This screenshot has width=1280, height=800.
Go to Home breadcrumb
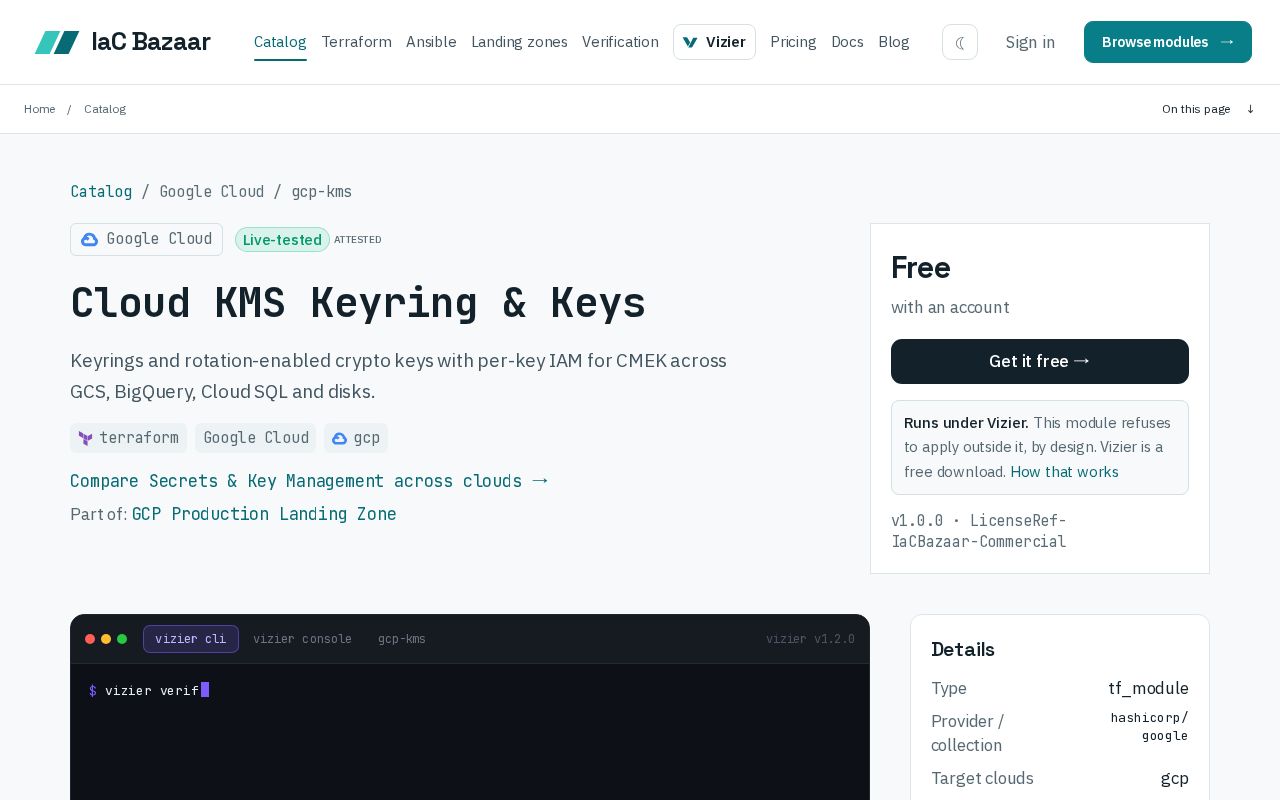click(x=40, y=109)
